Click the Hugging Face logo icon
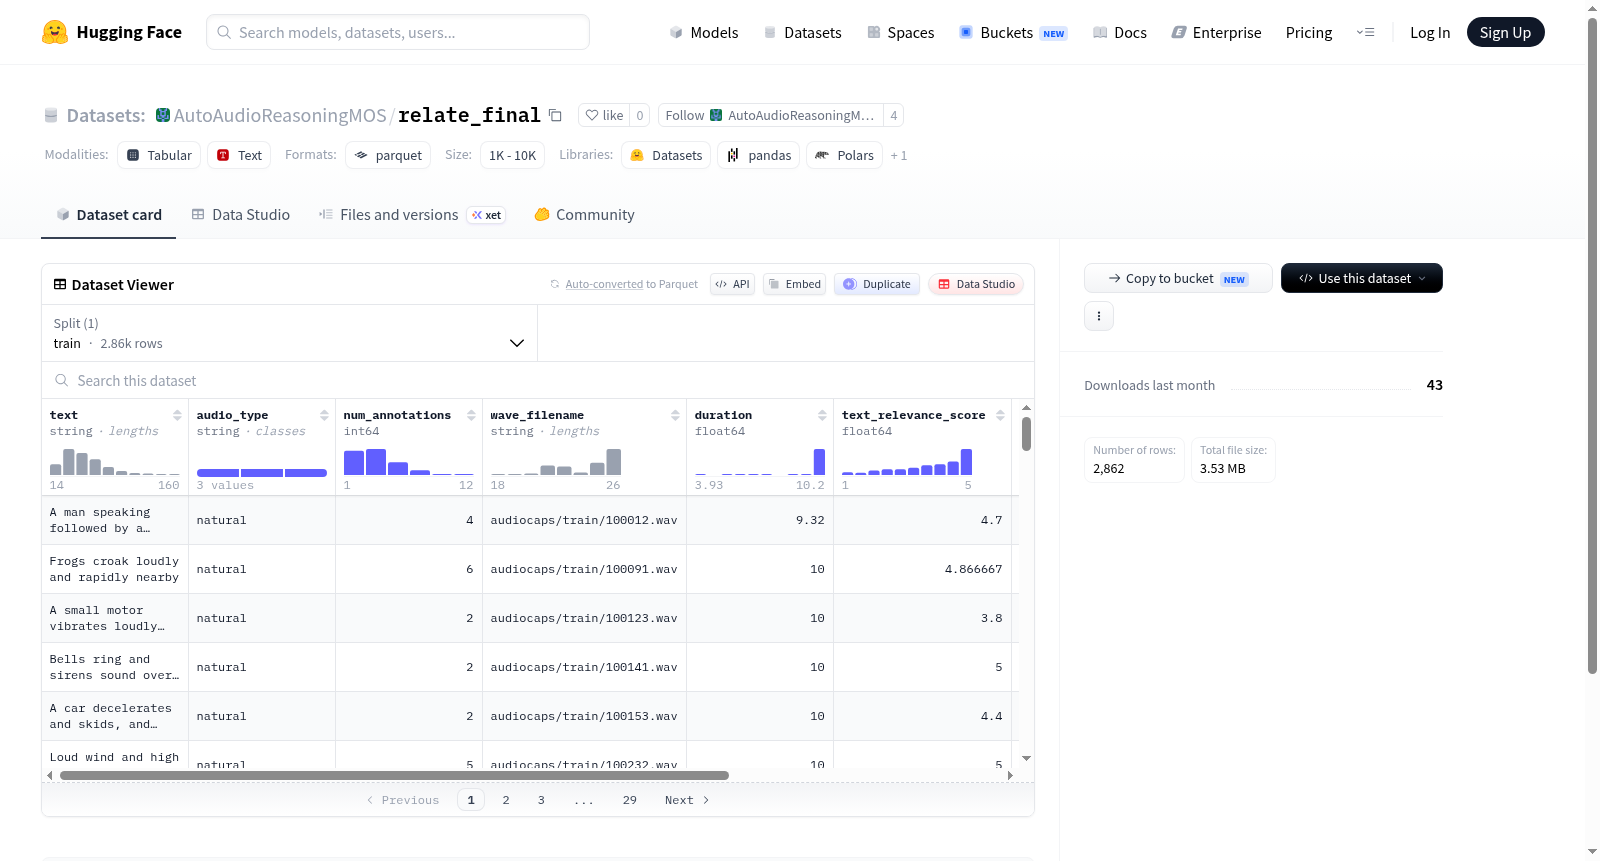The width and height of the screenshot is (1600, 861). [x=55, y=32]
